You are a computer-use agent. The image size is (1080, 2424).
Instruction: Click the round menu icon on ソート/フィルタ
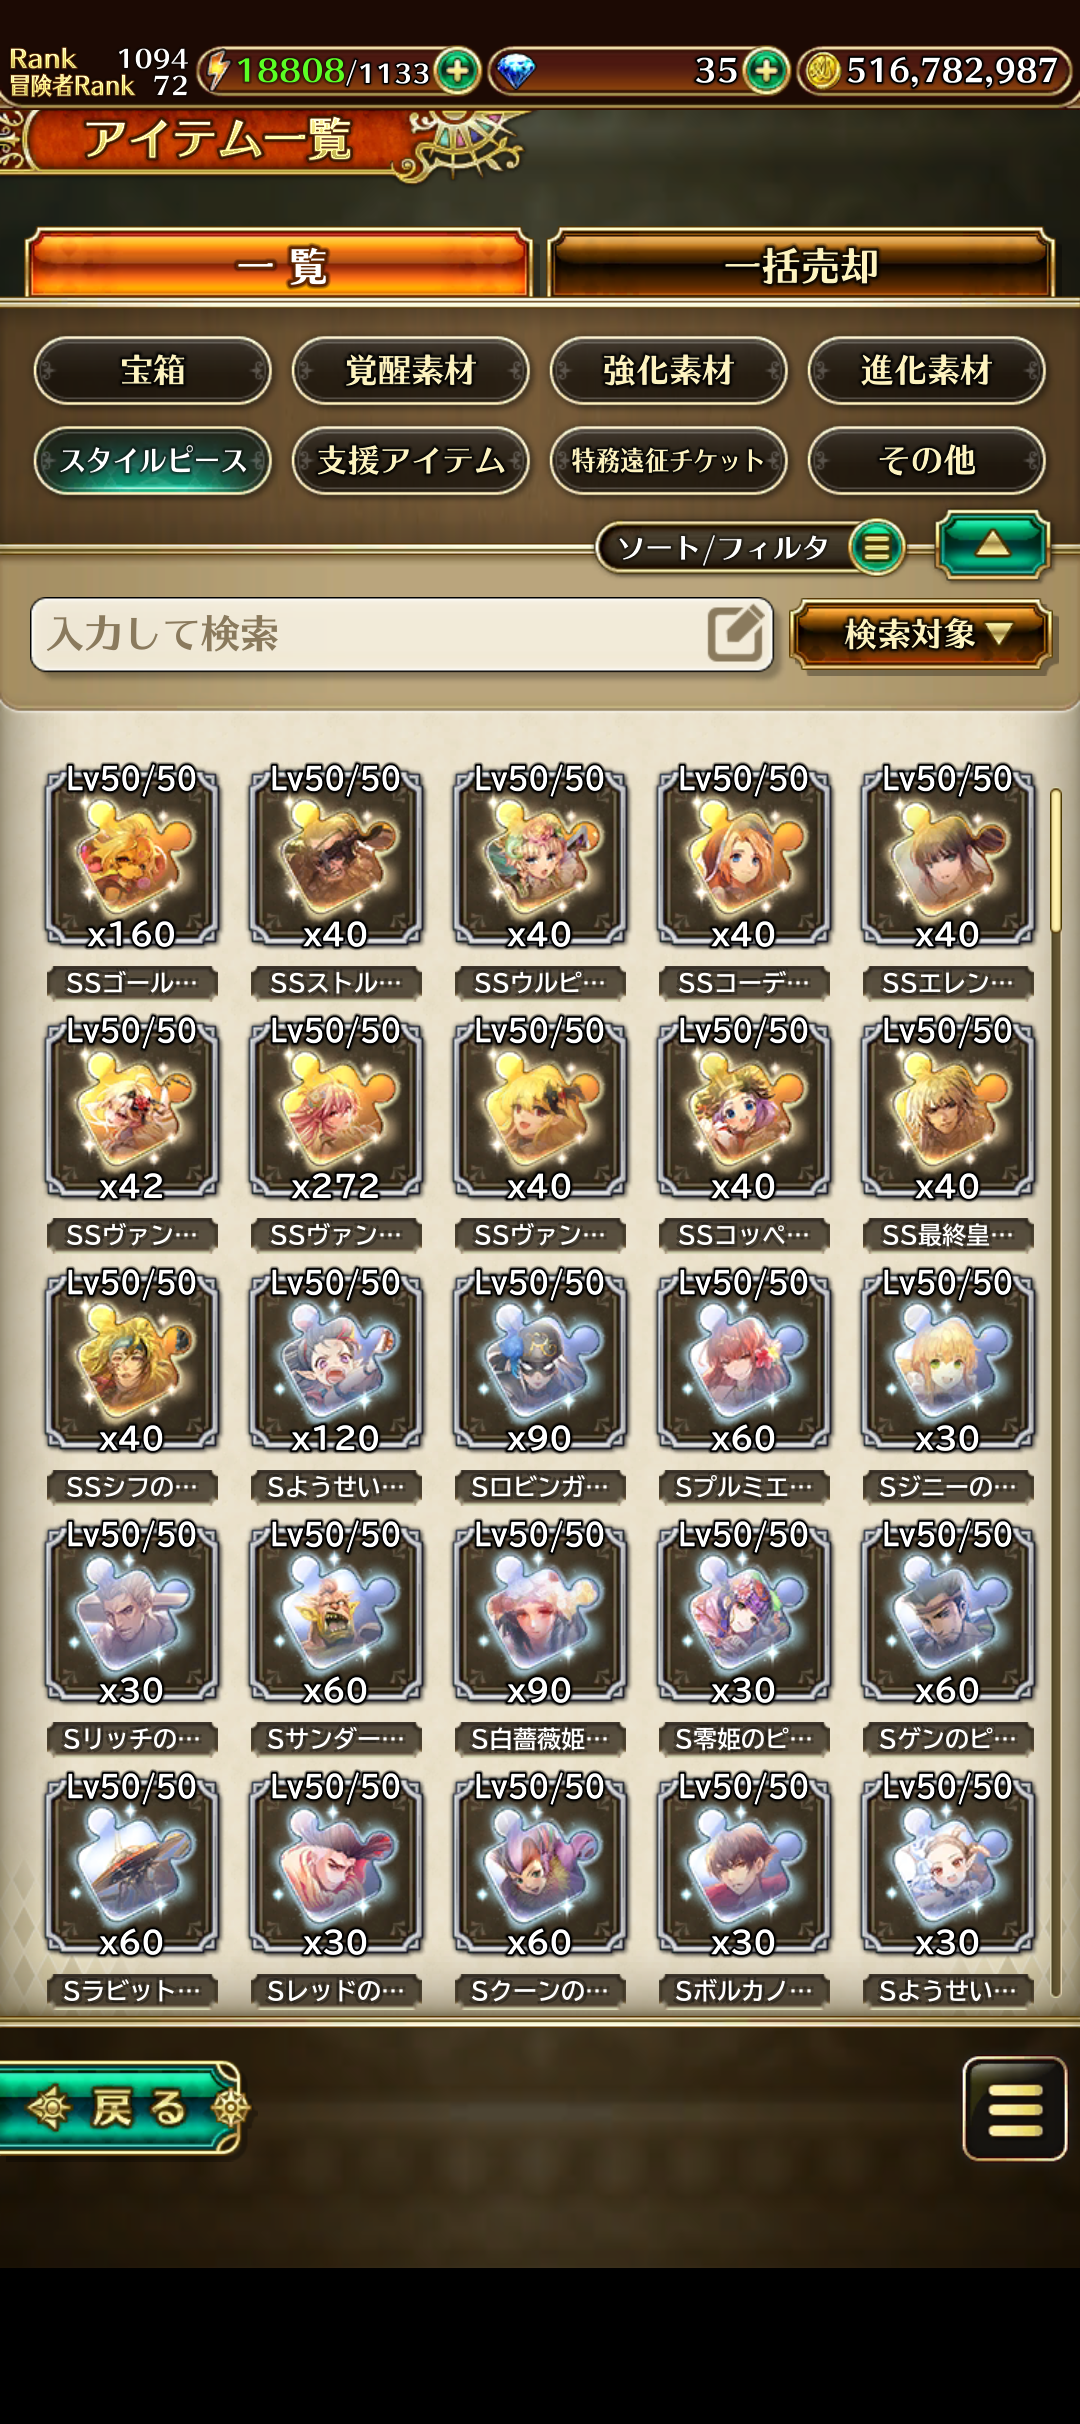(876, 547)
